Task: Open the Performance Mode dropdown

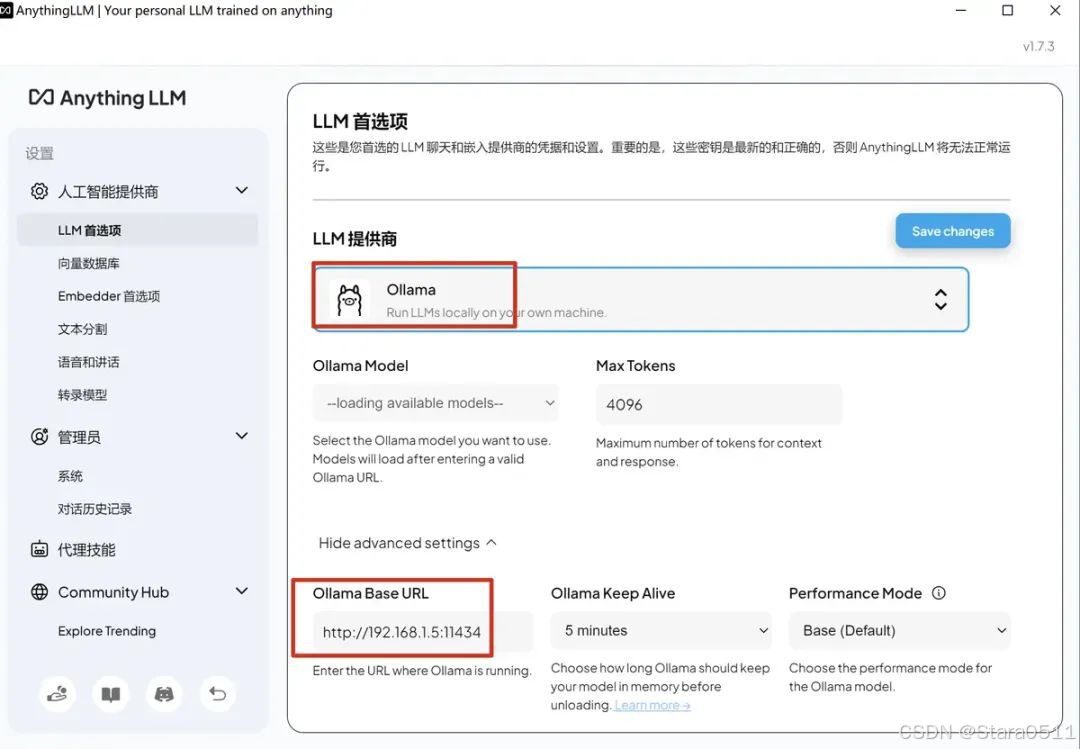Action: click(900, 630)
